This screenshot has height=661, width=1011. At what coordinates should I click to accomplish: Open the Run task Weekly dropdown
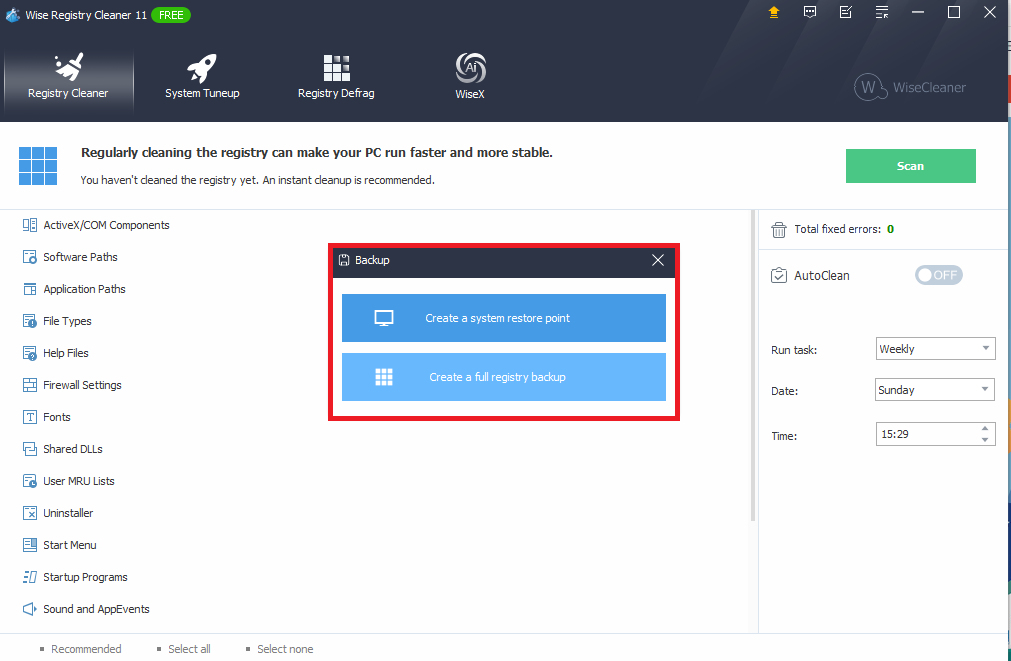coord(935,349)
